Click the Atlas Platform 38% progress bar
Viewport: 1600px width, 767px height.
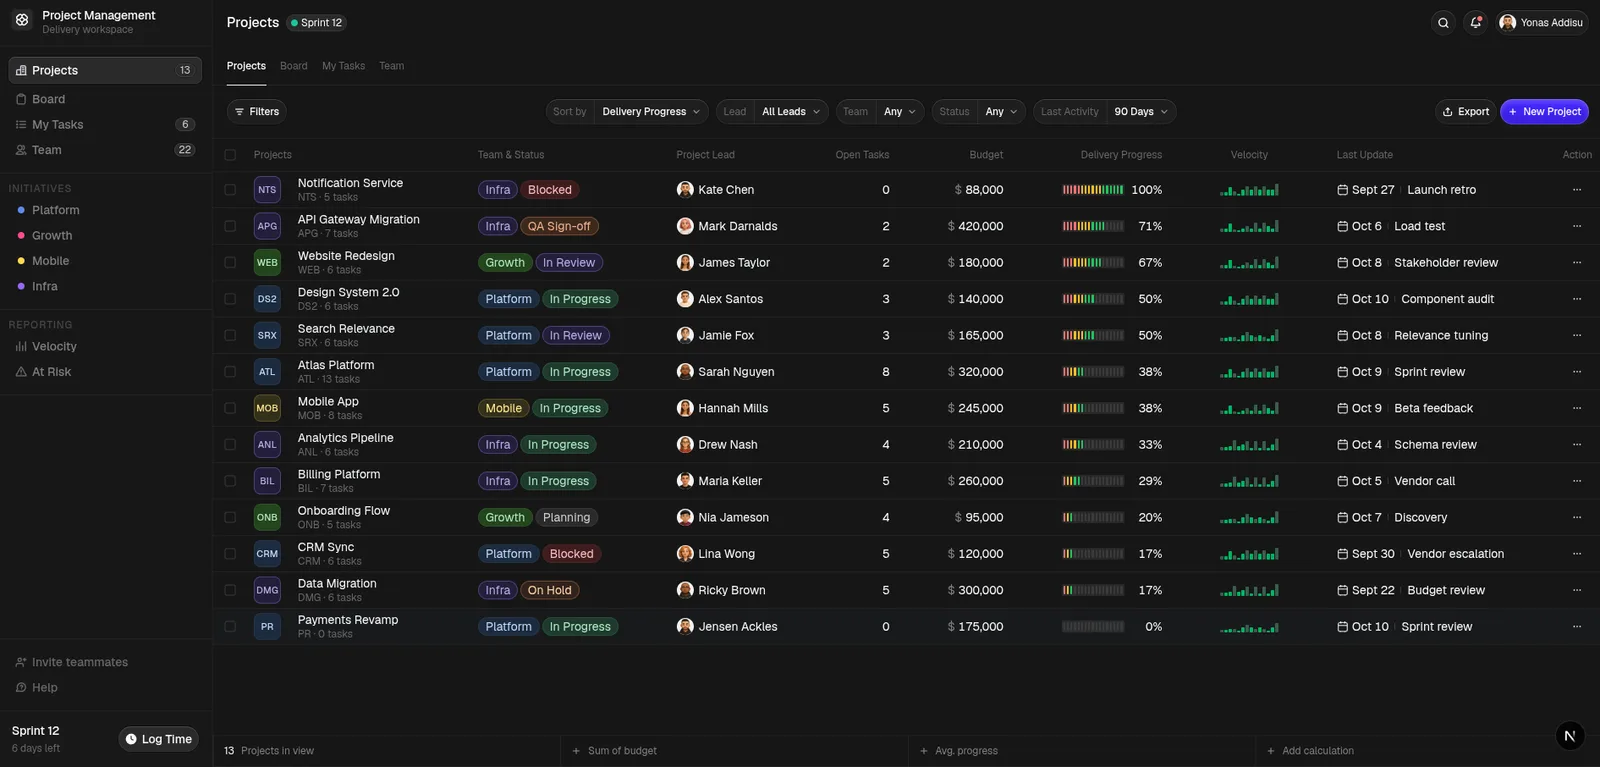tap(1093, 372)
